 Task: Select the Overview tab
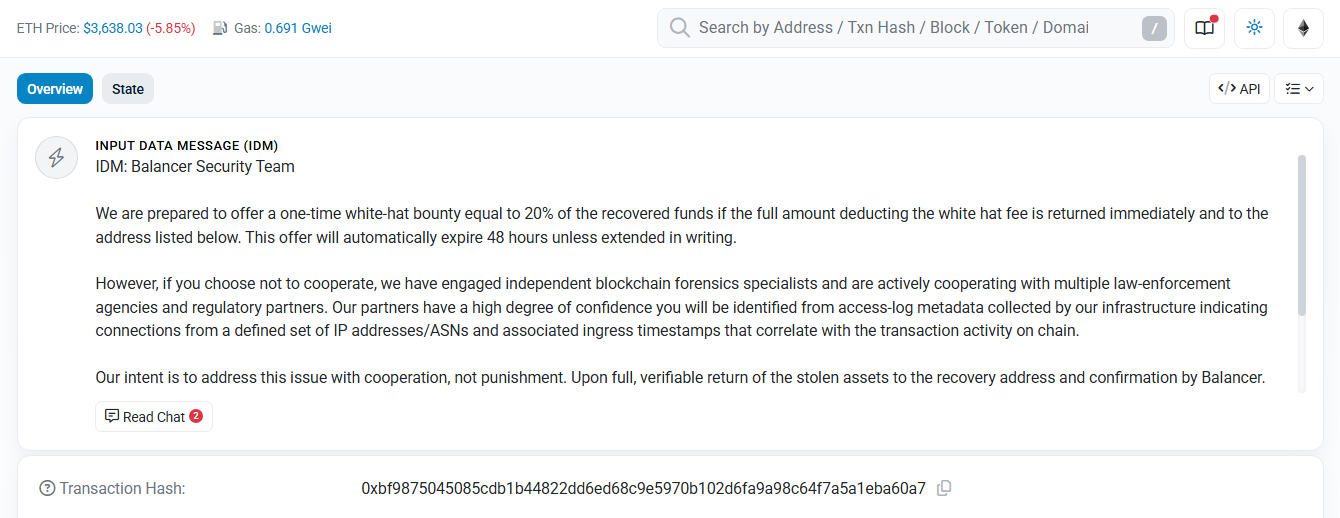[x=55, y=89]
